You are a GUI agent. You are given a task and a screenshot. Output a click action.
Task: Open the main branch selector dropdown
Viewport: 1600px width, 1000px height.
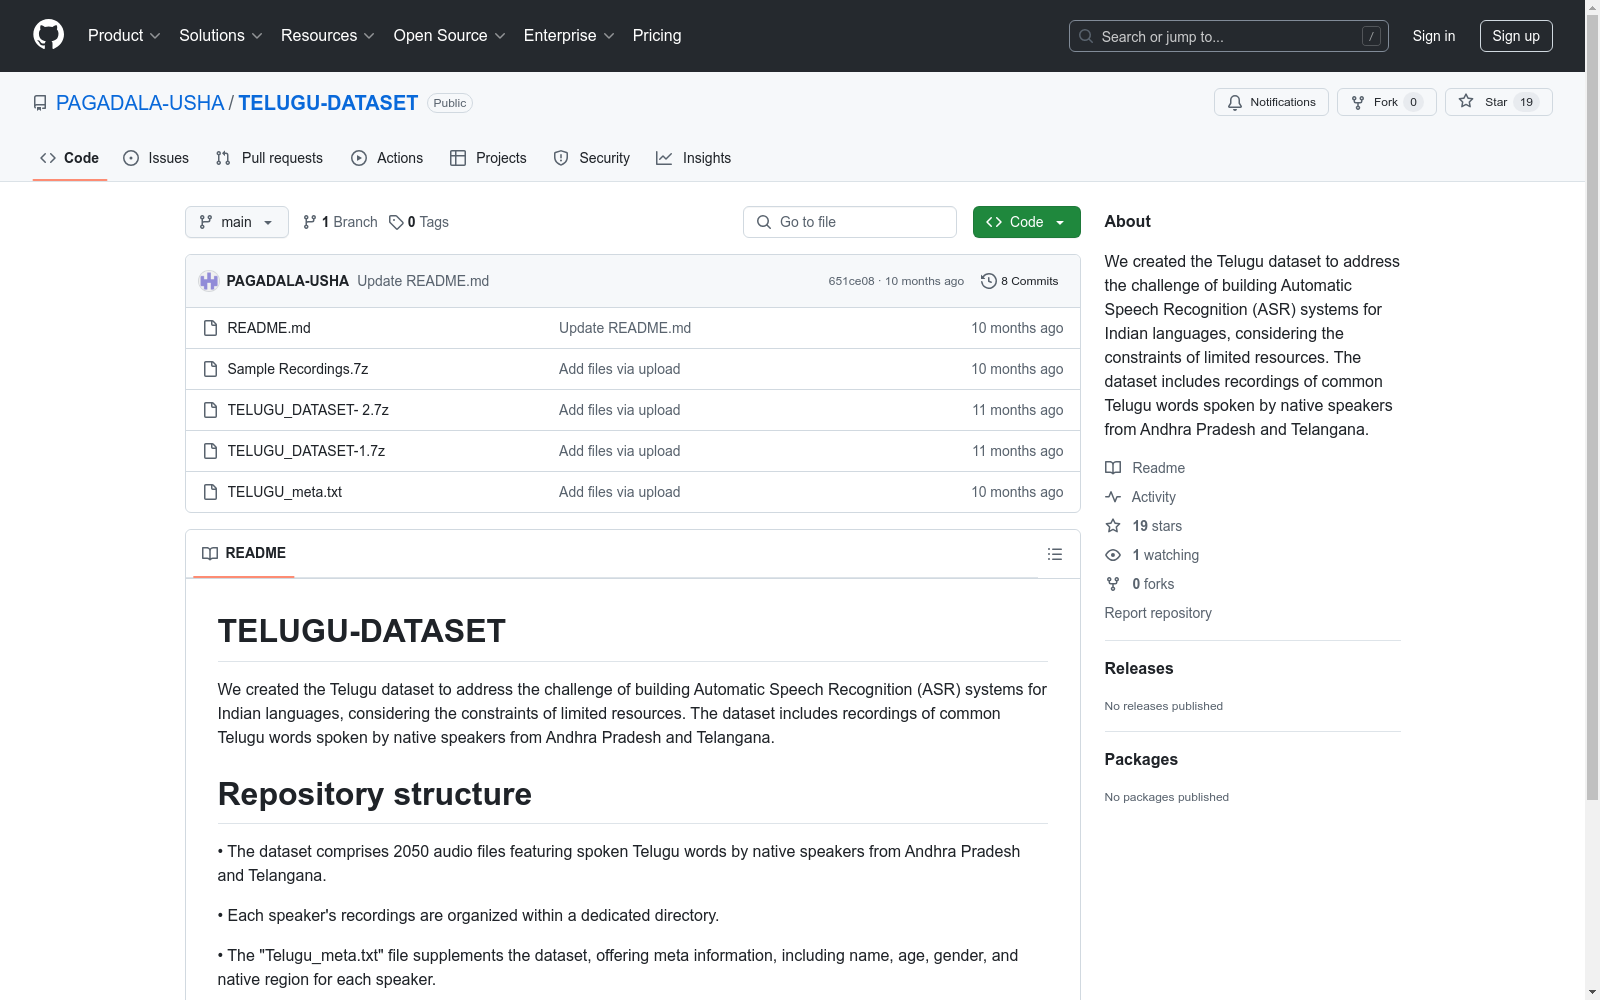(x=237, y=222)
